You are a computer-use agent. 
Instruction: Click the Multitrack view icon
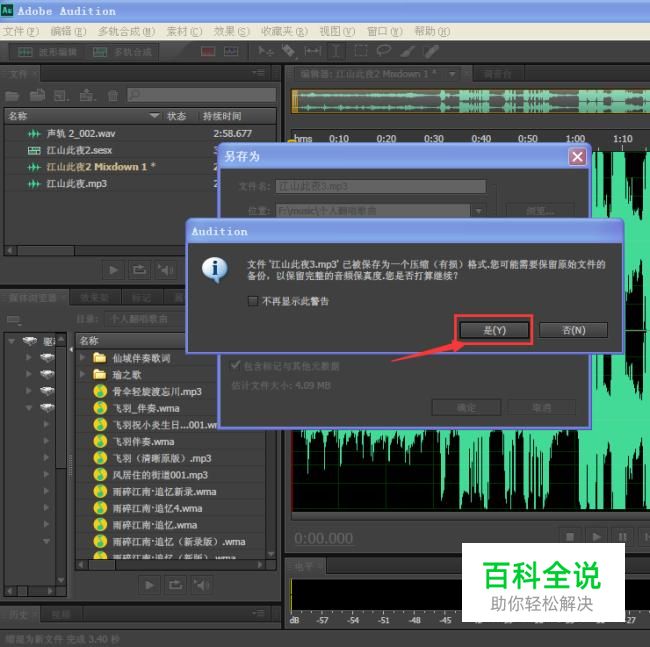coord(99,52)
